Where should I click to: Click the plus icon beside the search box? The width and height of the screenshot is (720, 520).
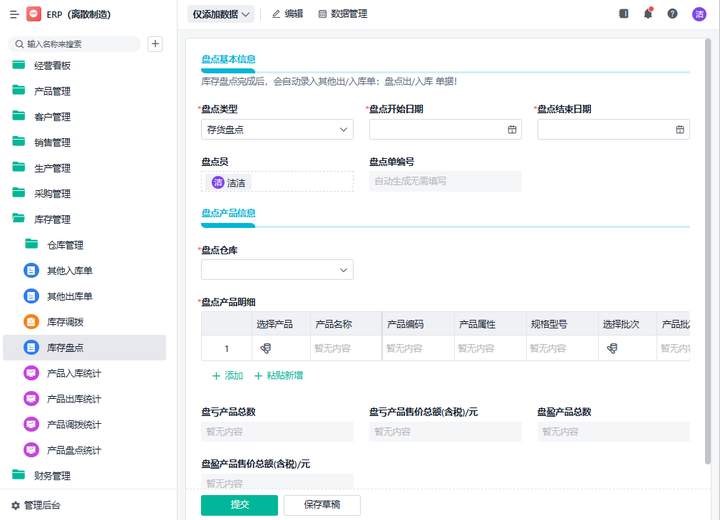[155, 44]
